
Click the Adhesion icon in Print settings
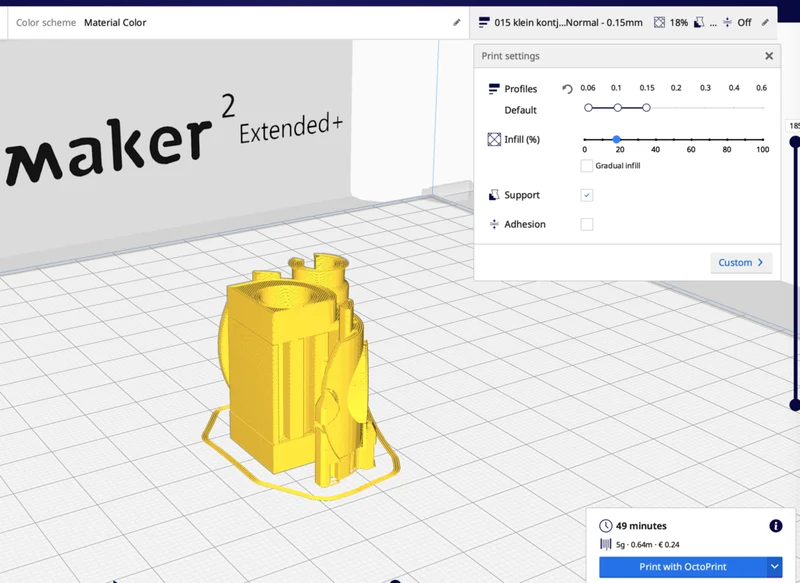(x=494, y=224)
